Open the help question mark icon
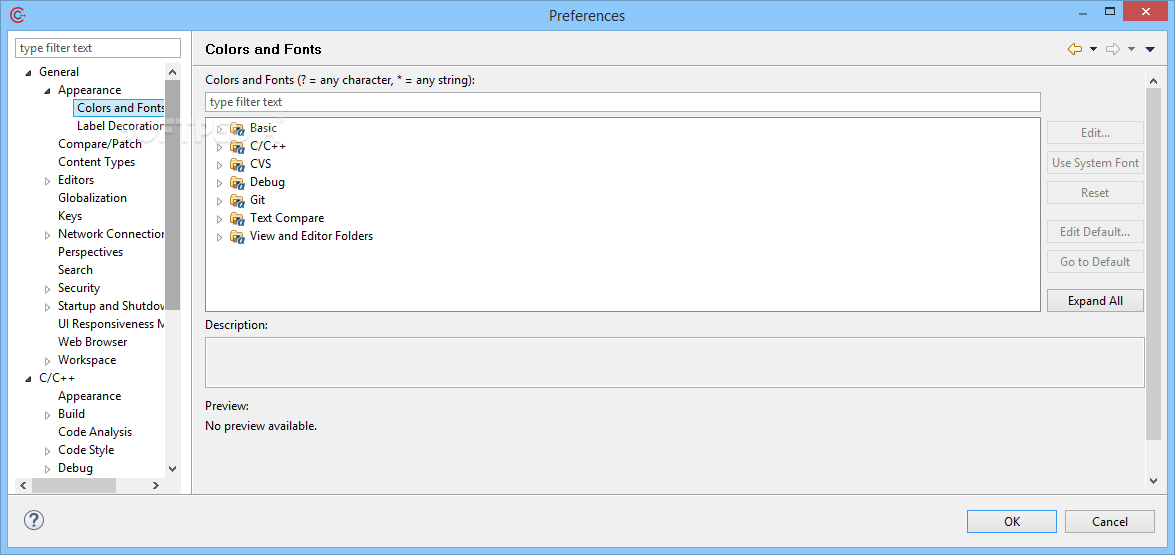Viewport: 1175px width, 555px height. (34, 520)
